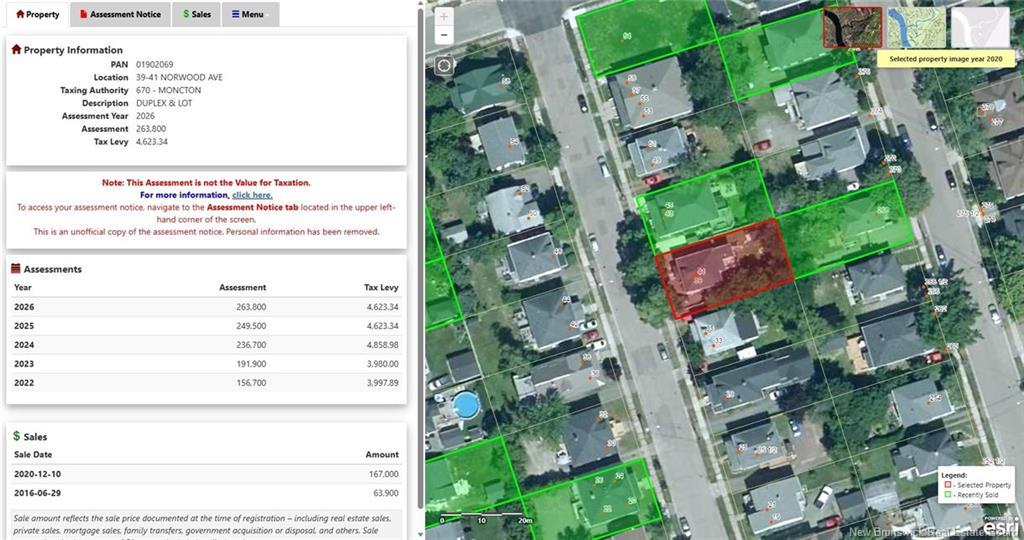The image size is (1024, 540).
Task: Zoom in on the map
Action: [444, 17]
